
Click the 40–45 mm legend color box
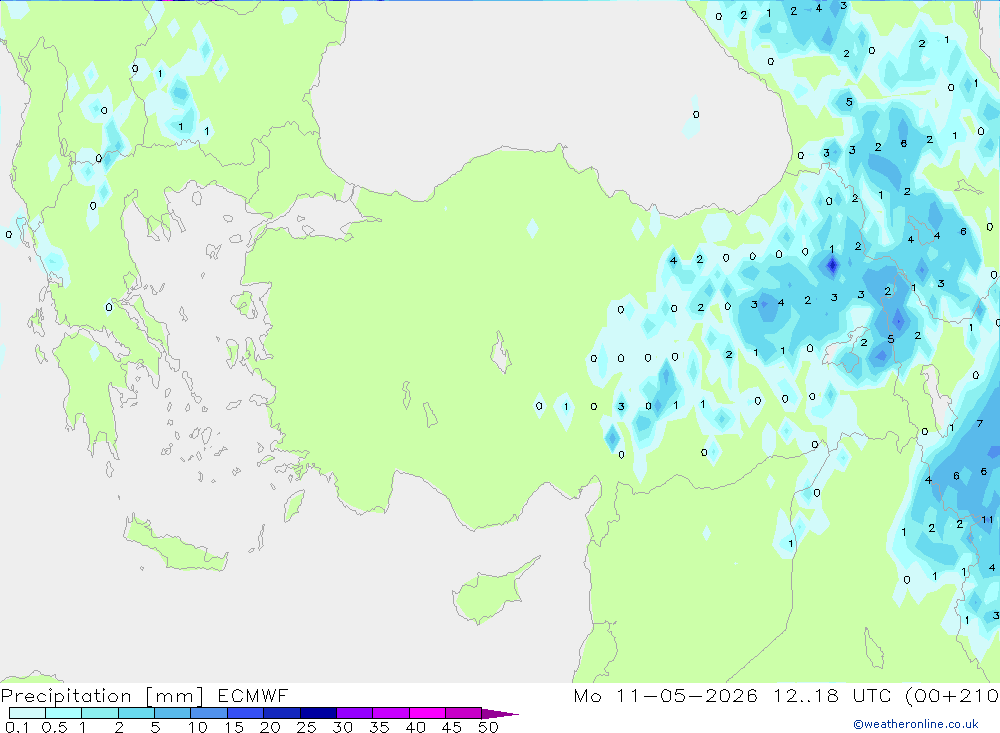click(x=427, y=713)
